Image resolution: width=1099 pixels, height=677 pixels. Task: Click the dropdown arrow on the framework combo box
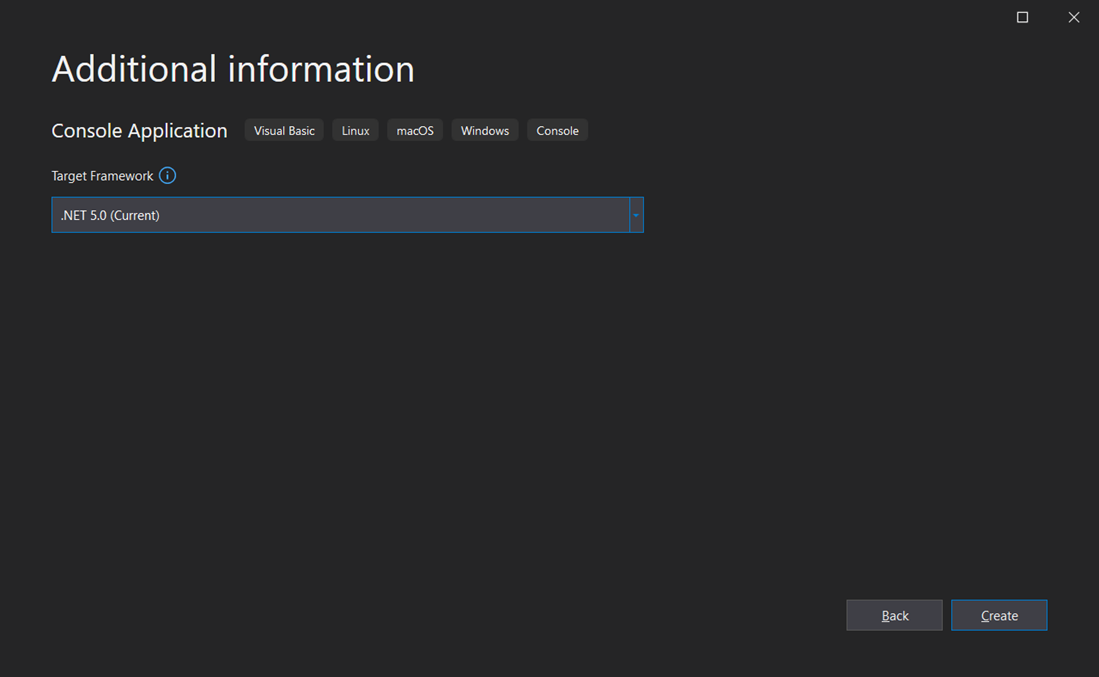[x=635, y=214]
